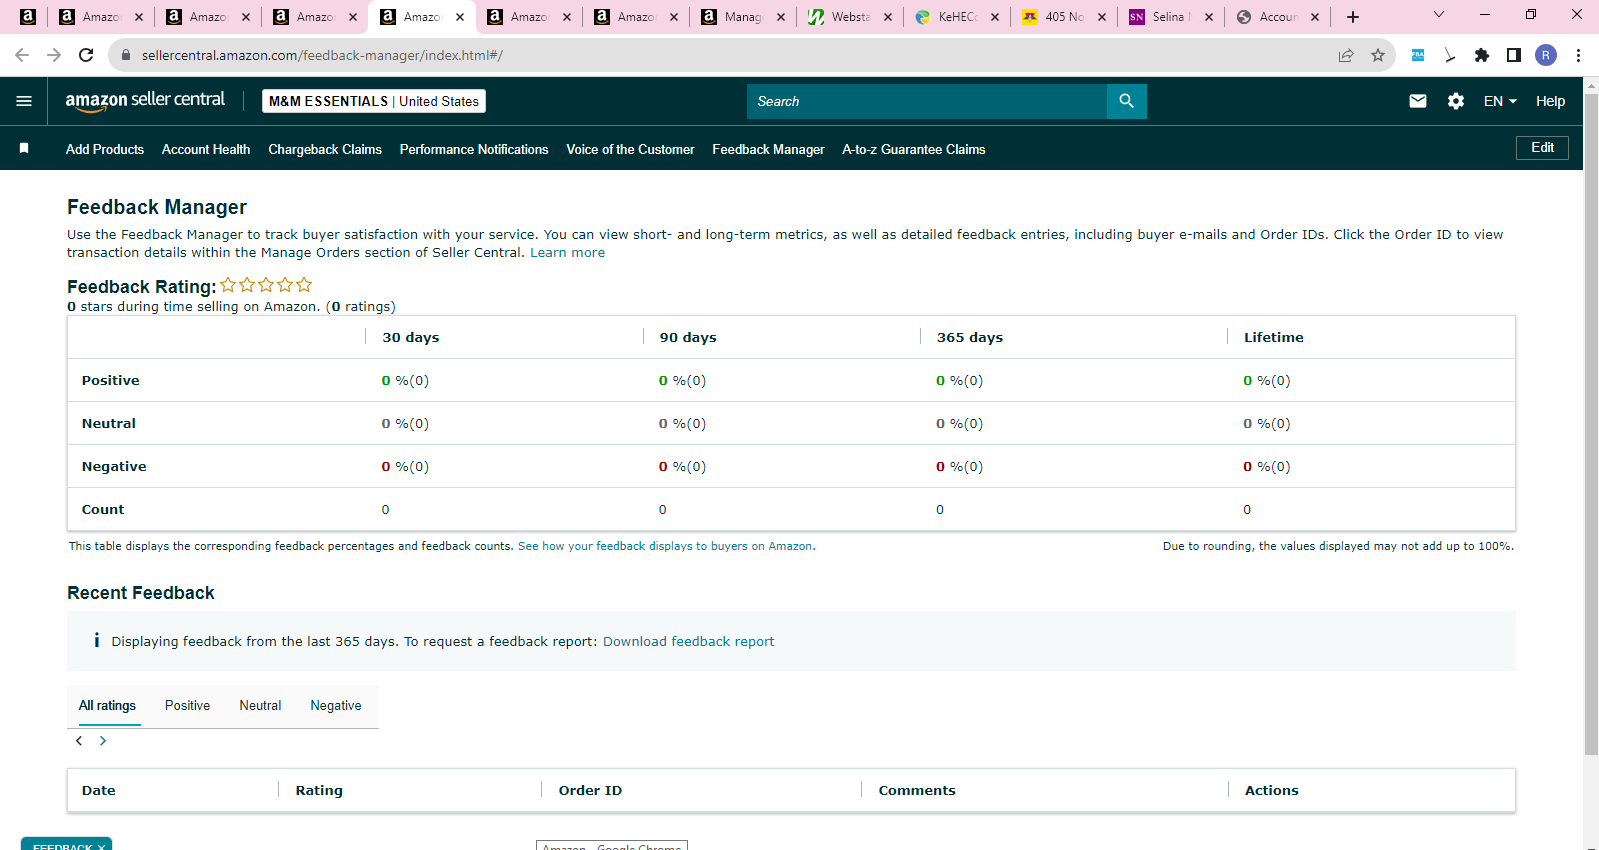Viewport: 1599px width, 850px height.
Task: Click the Amazon Seller Central logo
Action: click(145, 101)
